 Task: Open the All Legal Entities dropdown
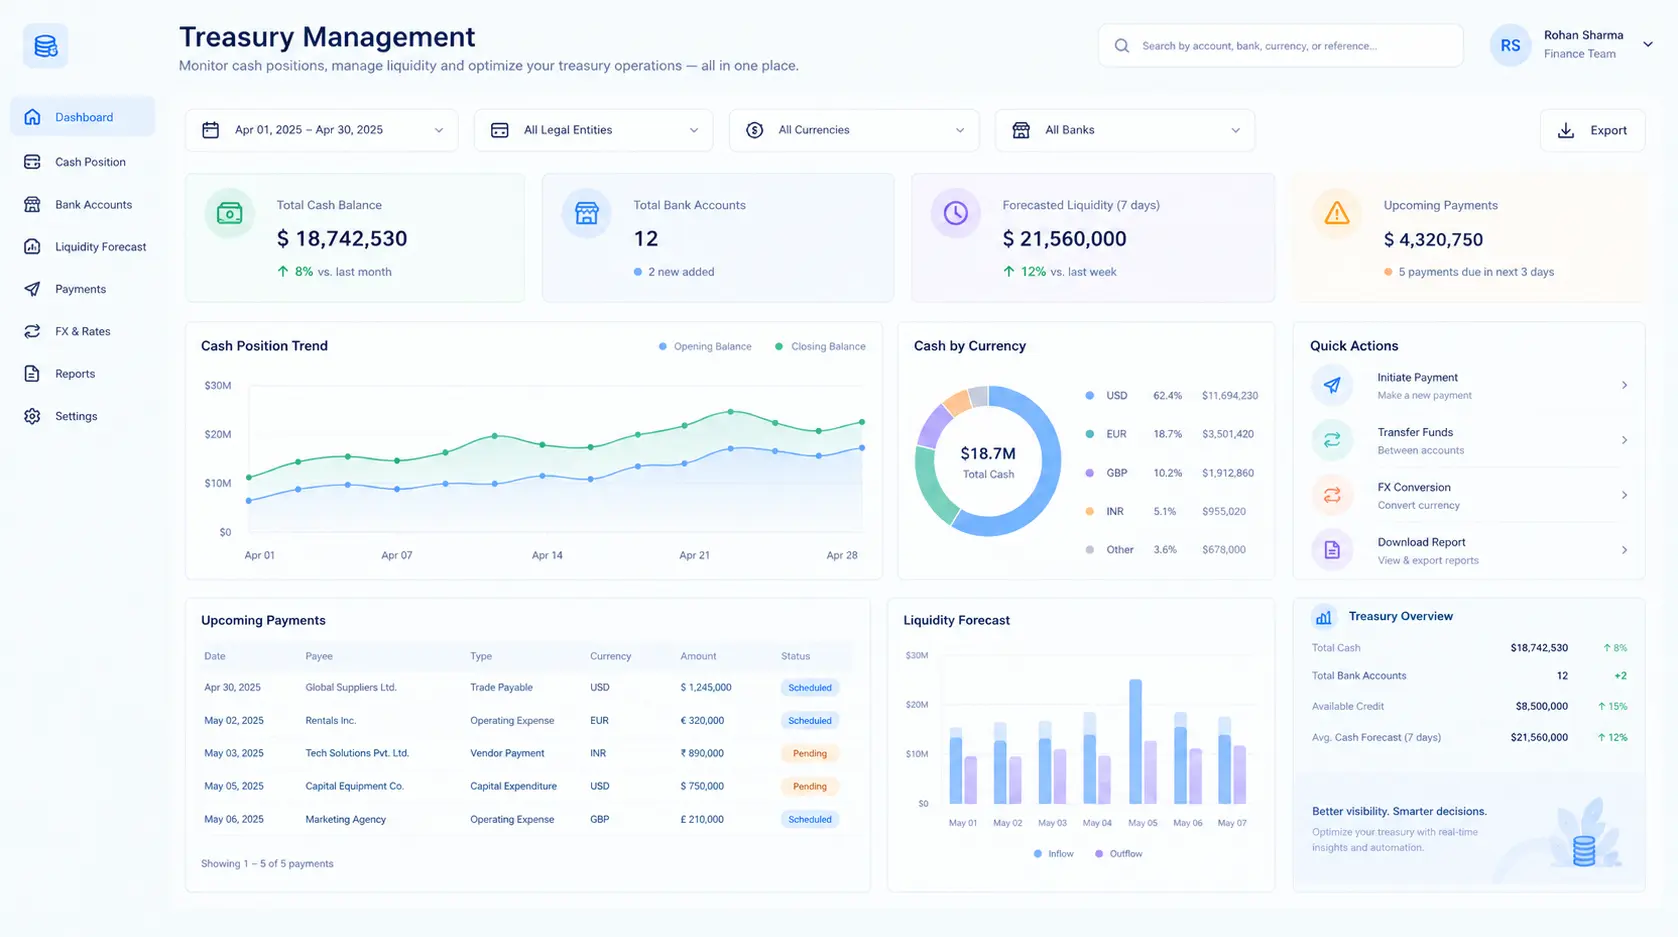pos(594,130)
